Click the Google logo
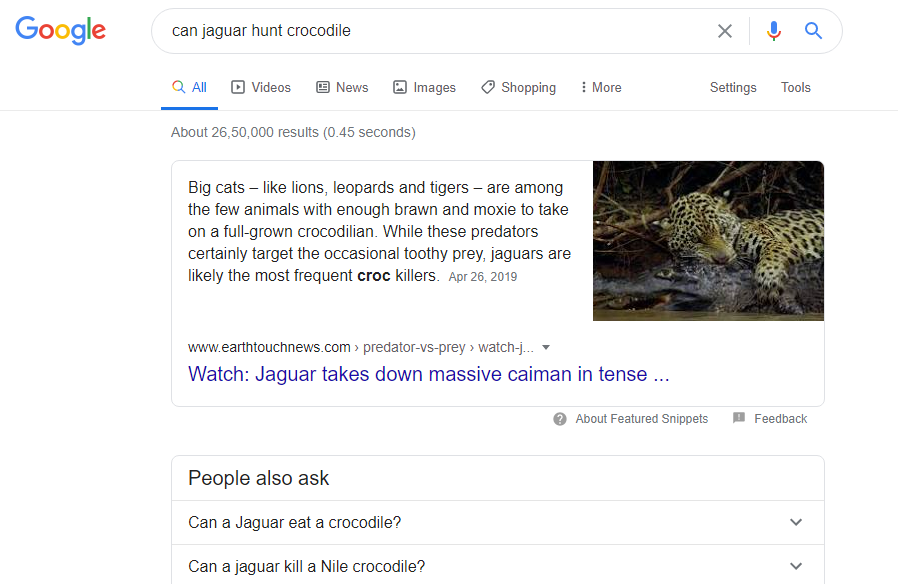Image resolution: width=898 pixels, height=584 pixels. (x=60, y=30)
